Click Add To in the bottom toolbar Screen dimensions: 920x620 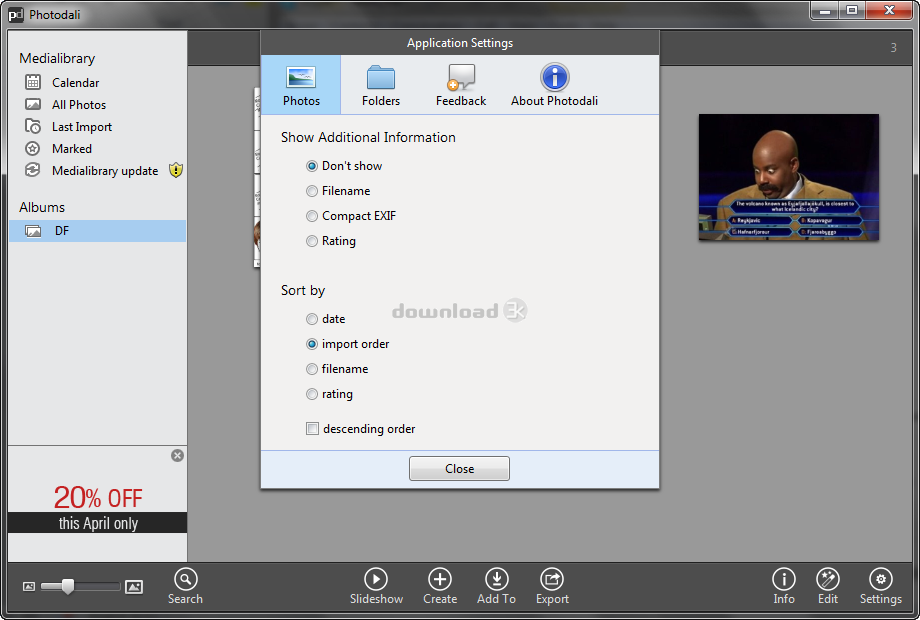click(496, 586)
